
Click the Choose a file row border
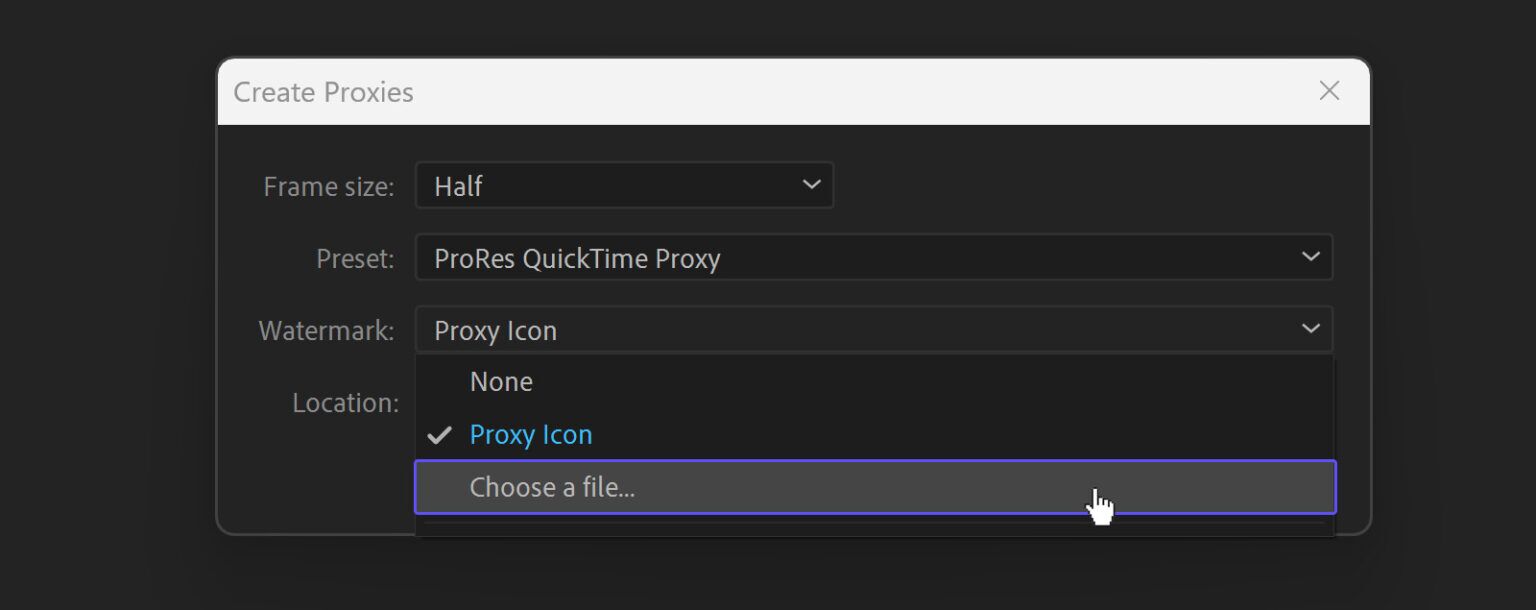(874, 462)
